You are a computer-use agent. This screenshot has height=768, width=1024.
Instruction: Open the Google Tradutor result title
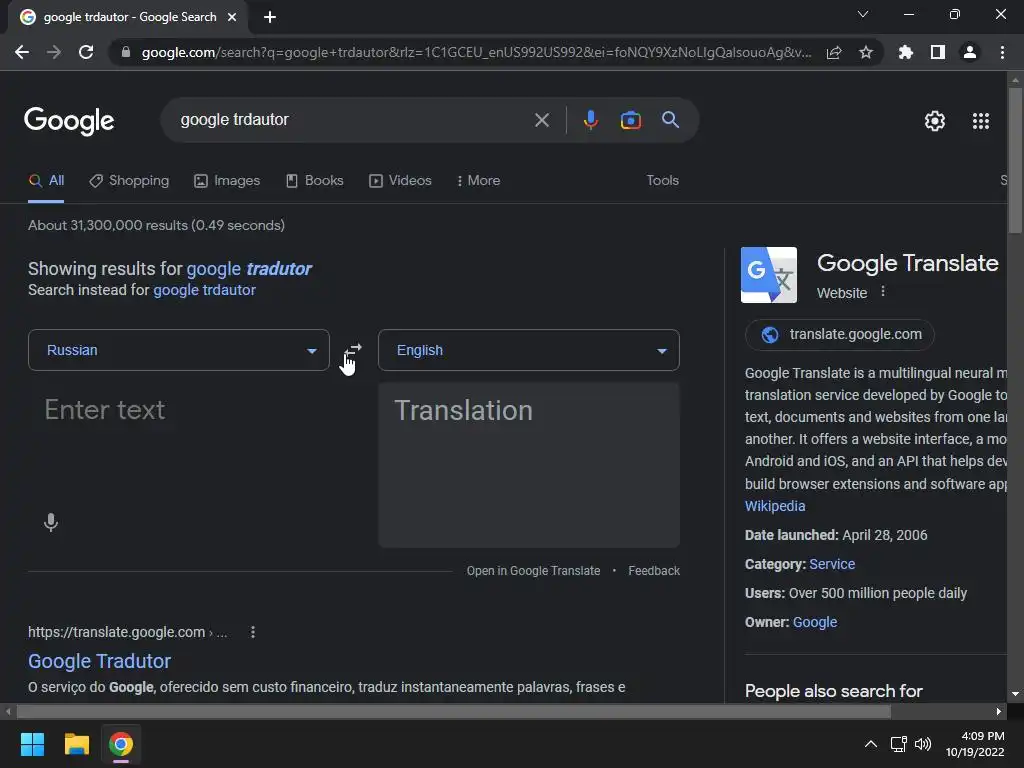(x=99, y=661)
